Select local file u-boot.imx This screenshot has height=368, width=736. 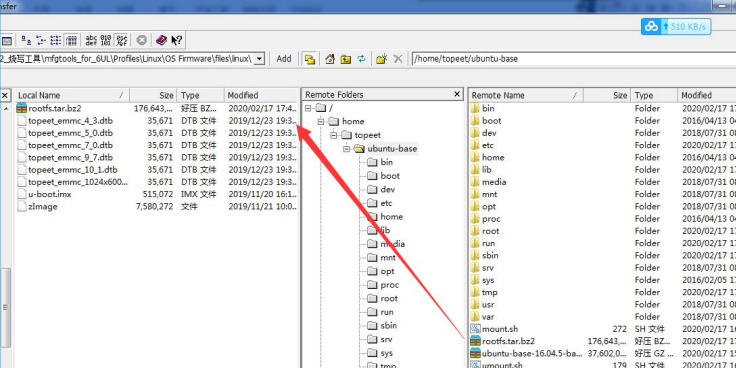point(50,194)
